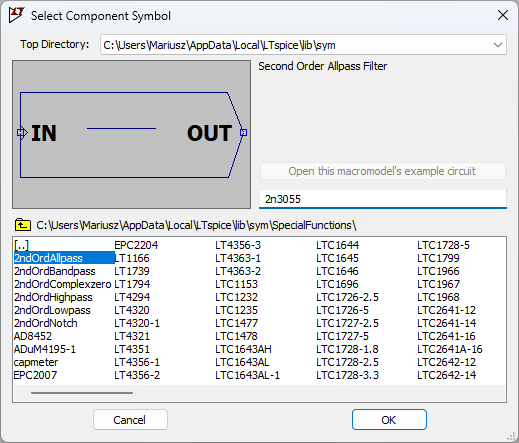Select LTC1232 component
This screenshot has height=443, width=519.
point(236,297)
